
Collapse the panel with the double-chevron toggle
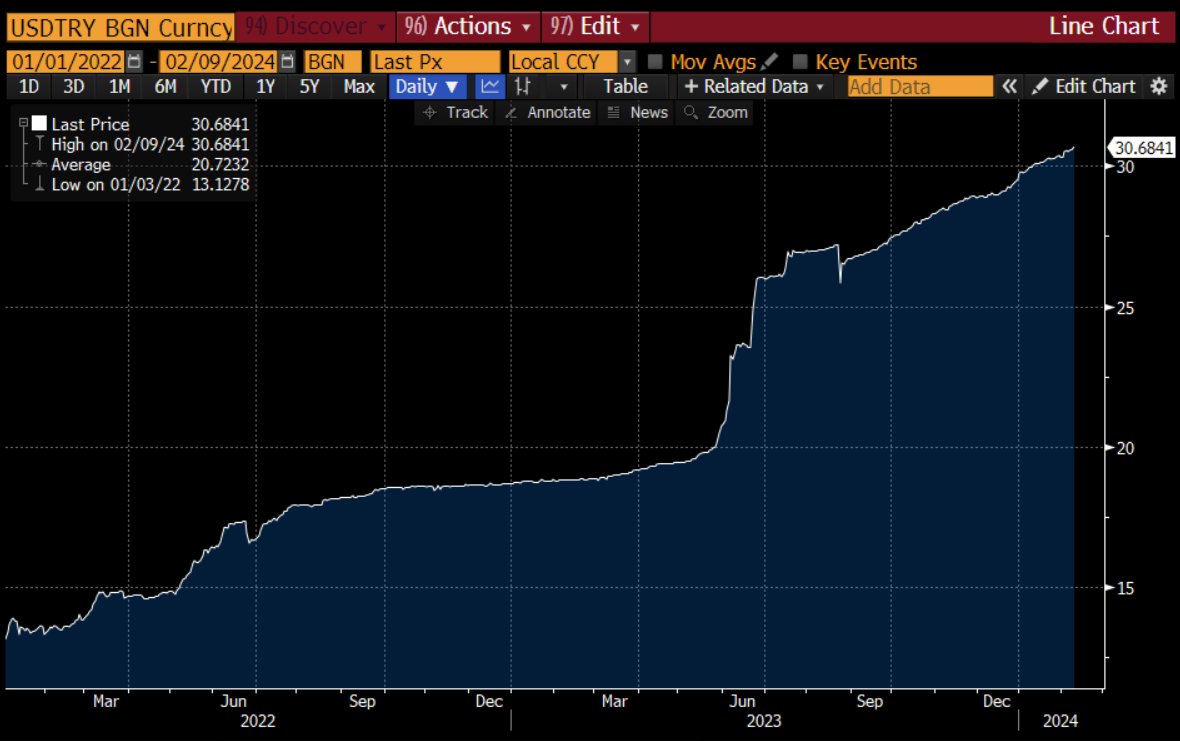click(1010, 86)
